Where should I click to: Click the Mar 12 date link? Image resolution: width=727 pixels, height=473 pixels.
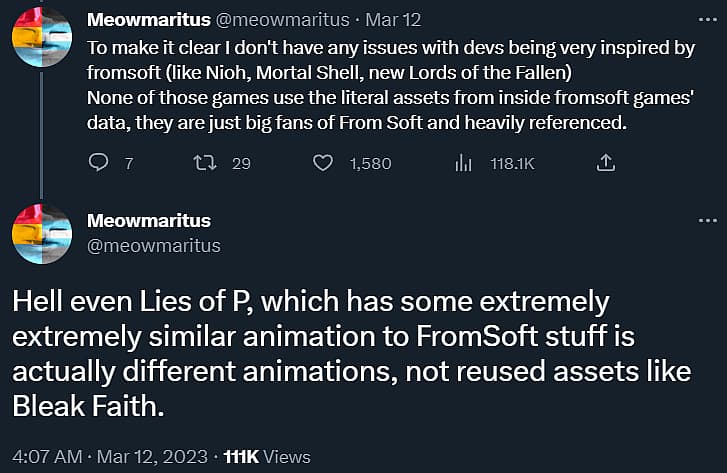(x=393, y=19)
